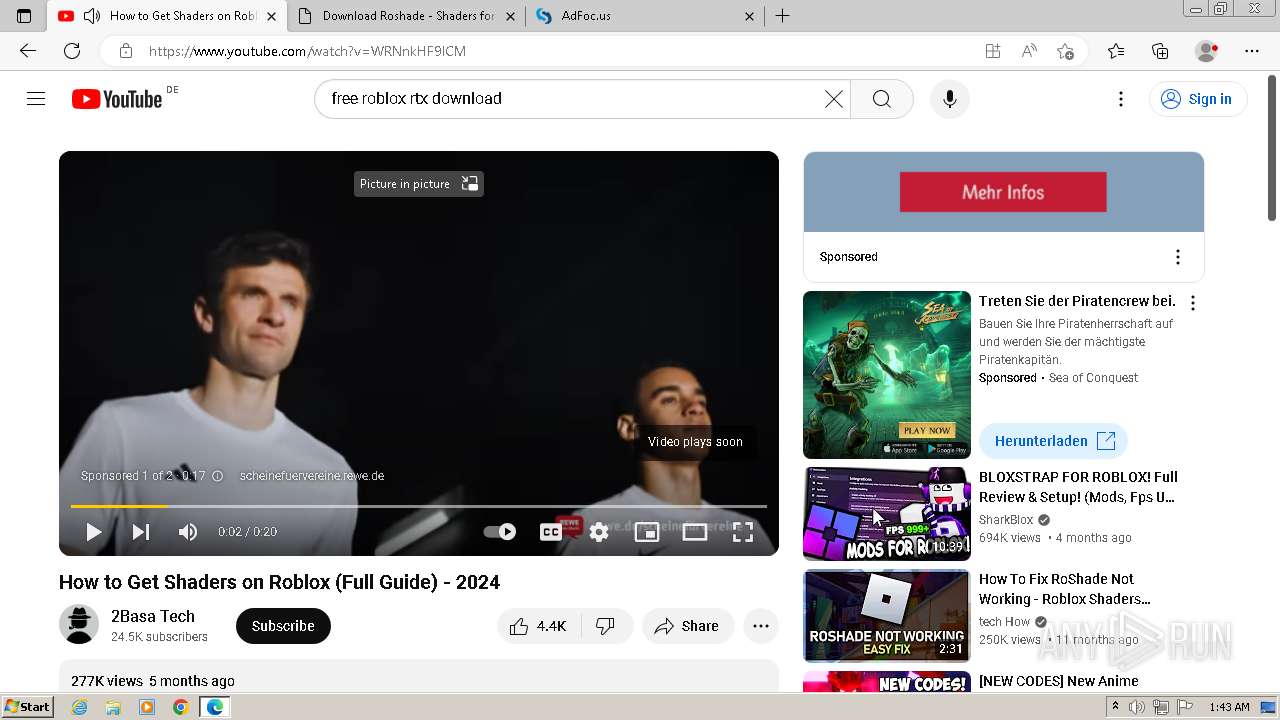Mute the video player volume
This screenshot has width=1280, height=720.
pos(187,532)
